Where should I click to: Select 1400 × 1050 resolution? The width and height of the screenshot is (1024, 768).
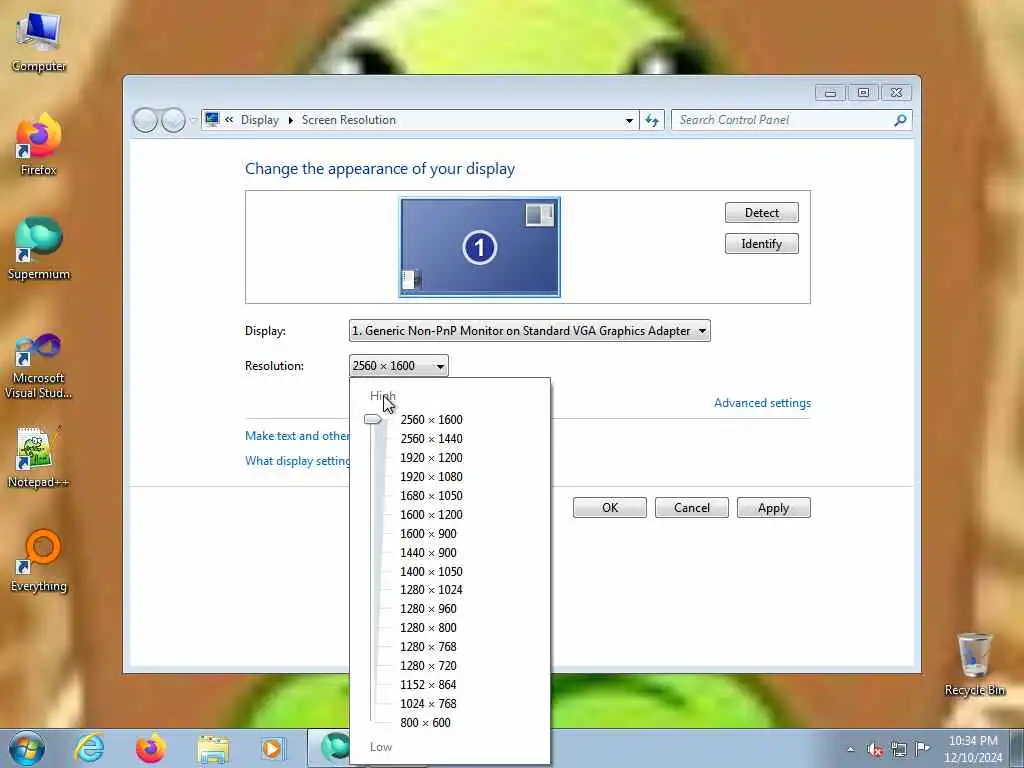point(431,571)
